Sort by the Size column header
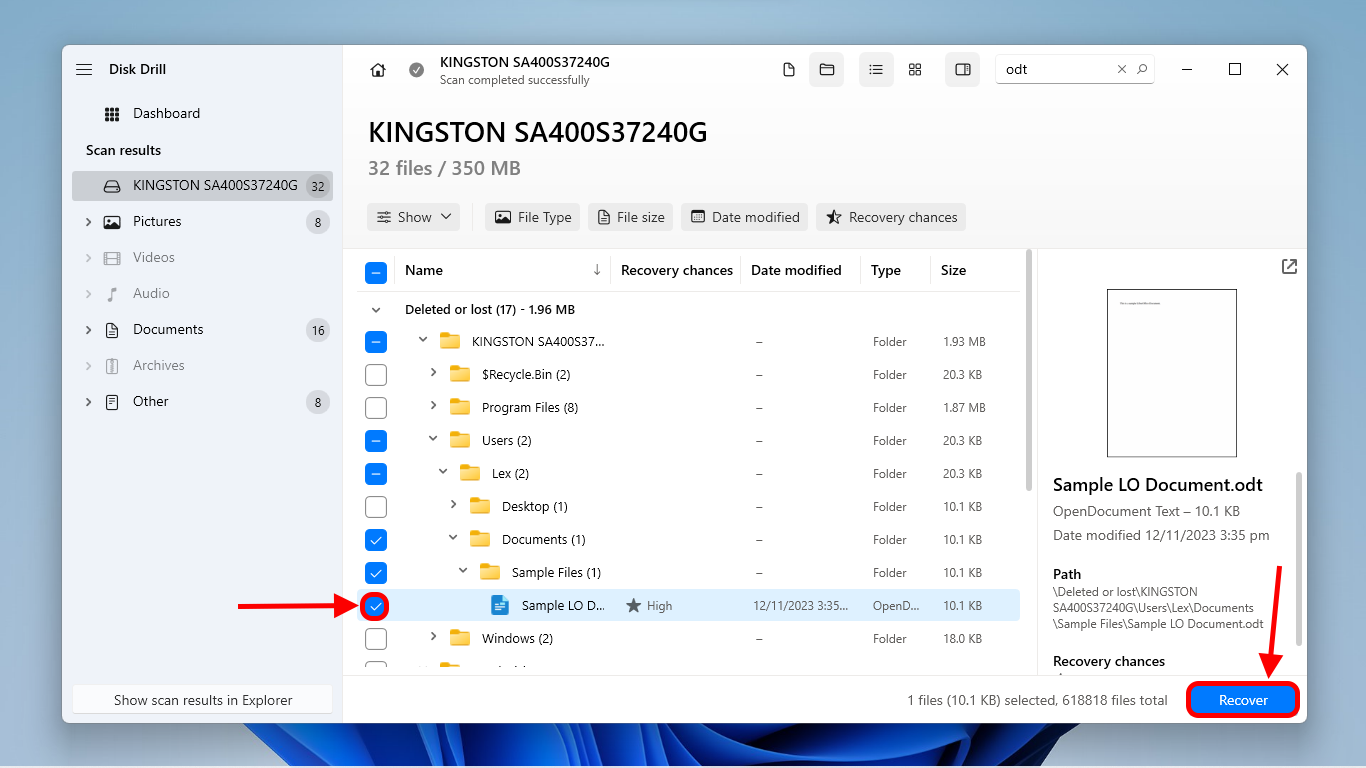 (x=953, y=270)
